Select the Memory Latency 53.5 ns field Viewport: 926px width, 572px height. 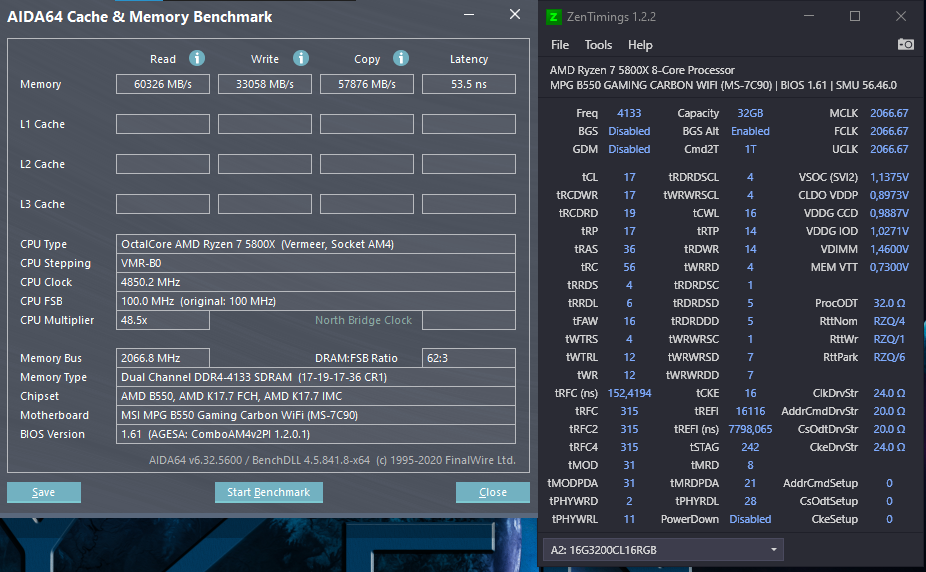pos(469,84)
